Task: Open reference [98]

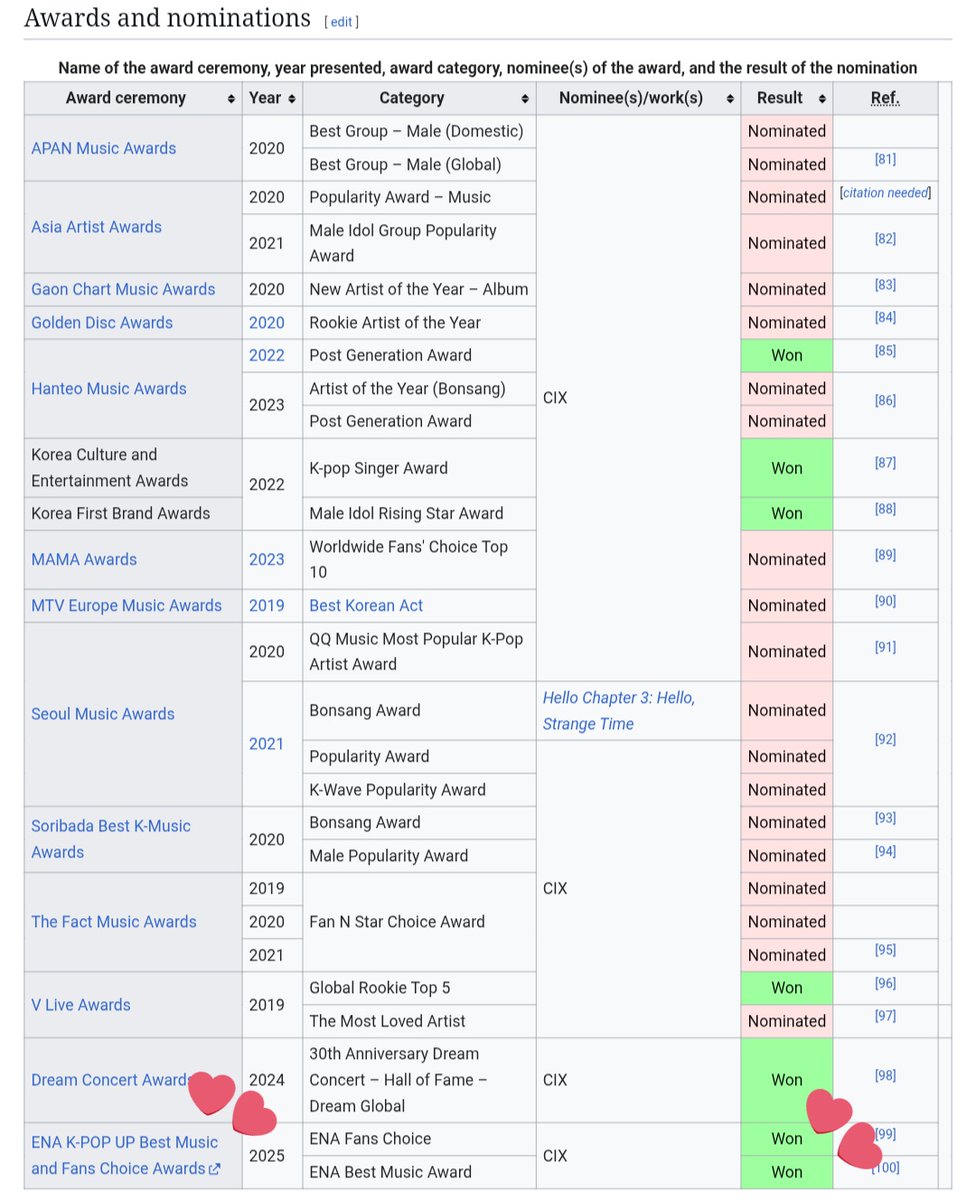Action: tap(885, 1075)
